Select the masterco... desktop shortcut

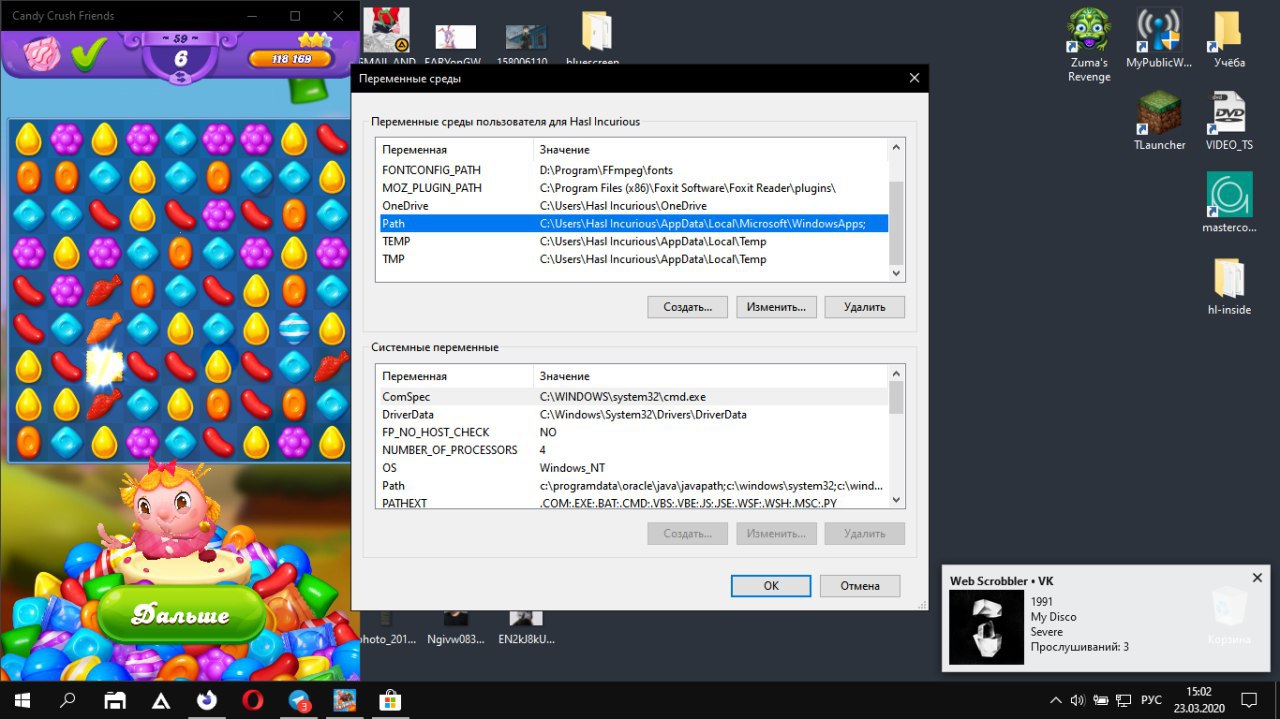click(1229, 203)
